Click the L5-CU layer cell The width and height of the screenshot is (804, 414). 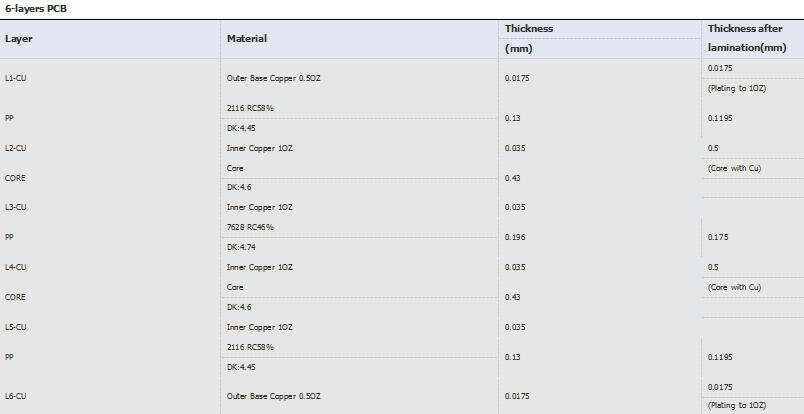[15, 327]
